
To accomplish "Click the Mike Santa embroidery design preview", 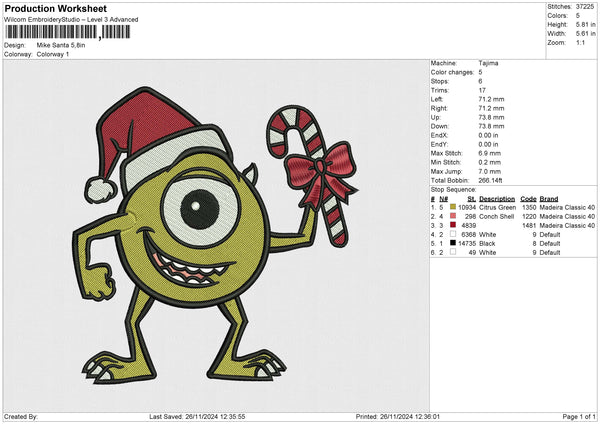I will [x=215, y=234].
